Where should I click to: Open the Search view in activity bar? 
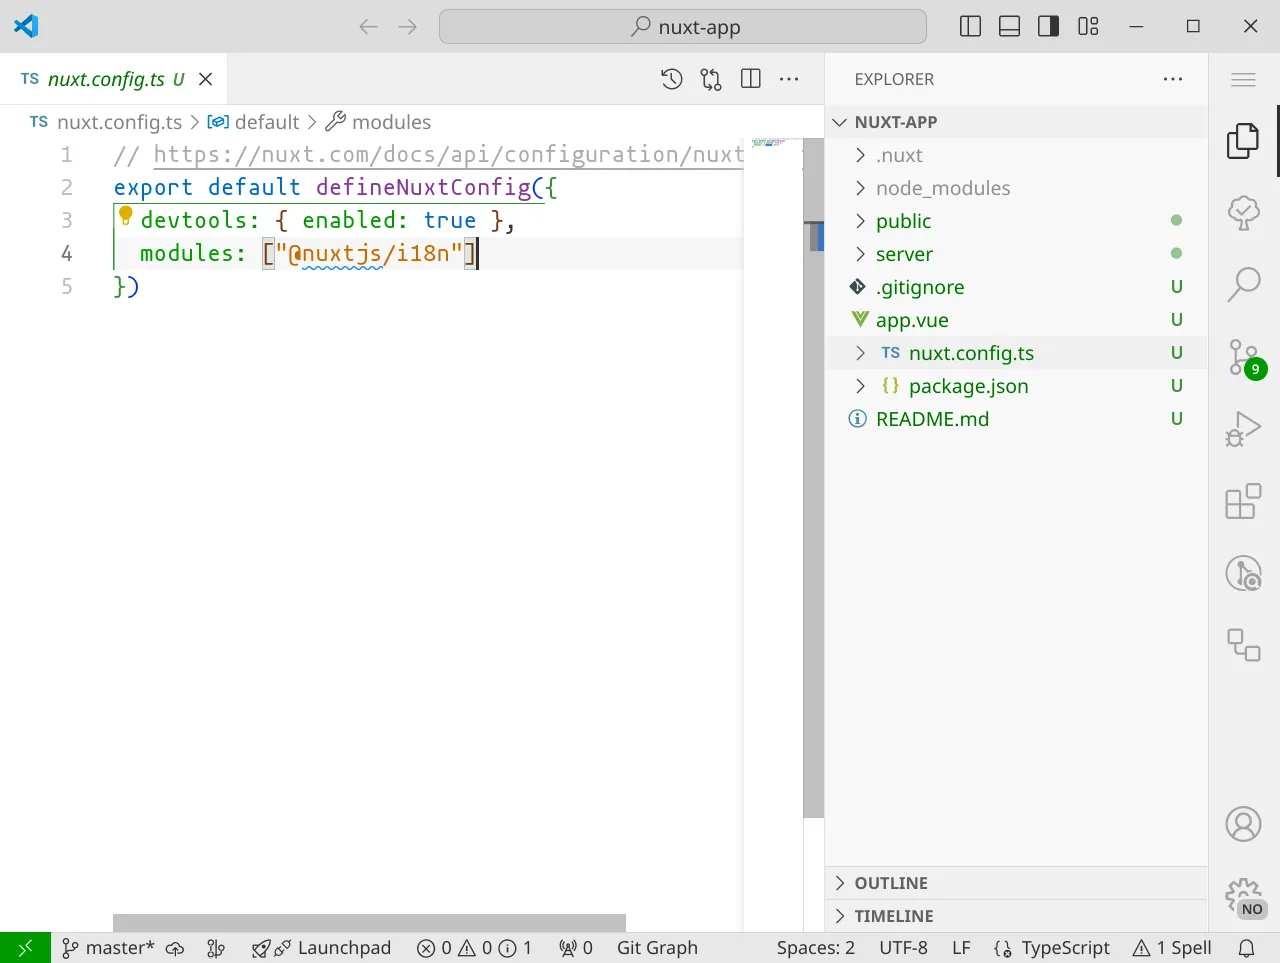pos(1243,284)
